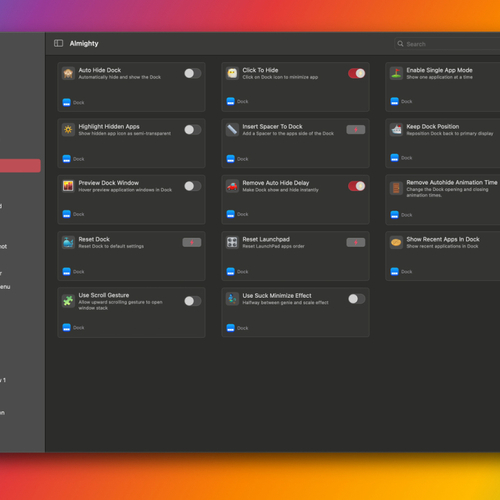Focus the Search input field
The image size is (500, 500).
click(447, 44)
